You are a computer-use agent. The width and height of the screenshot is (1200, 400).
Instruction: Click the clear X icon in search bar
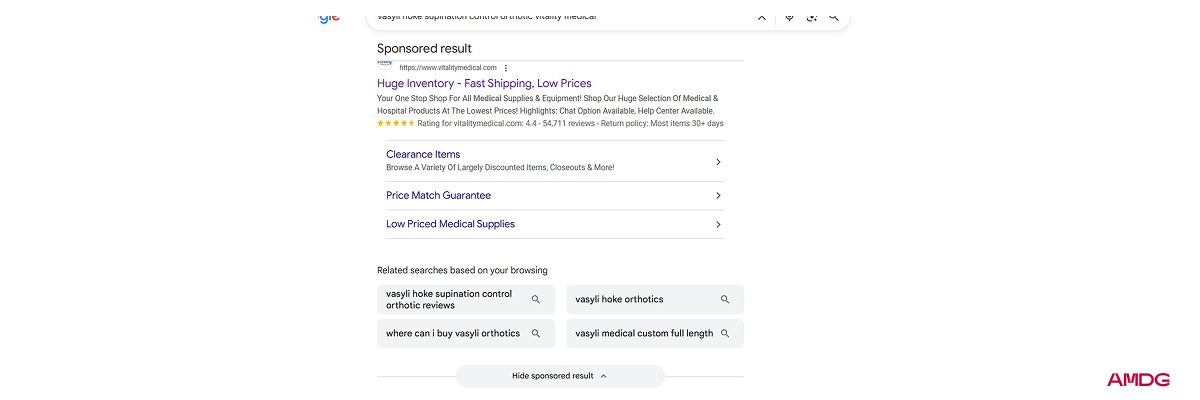coord(762,17)
